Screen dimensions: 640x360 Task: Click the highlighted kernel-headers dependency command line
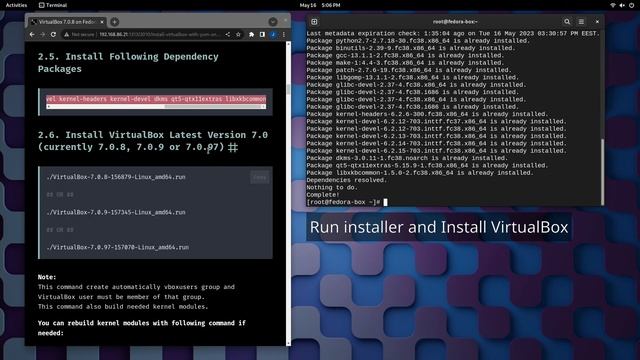pyautogui.click(x=156, y=99)
